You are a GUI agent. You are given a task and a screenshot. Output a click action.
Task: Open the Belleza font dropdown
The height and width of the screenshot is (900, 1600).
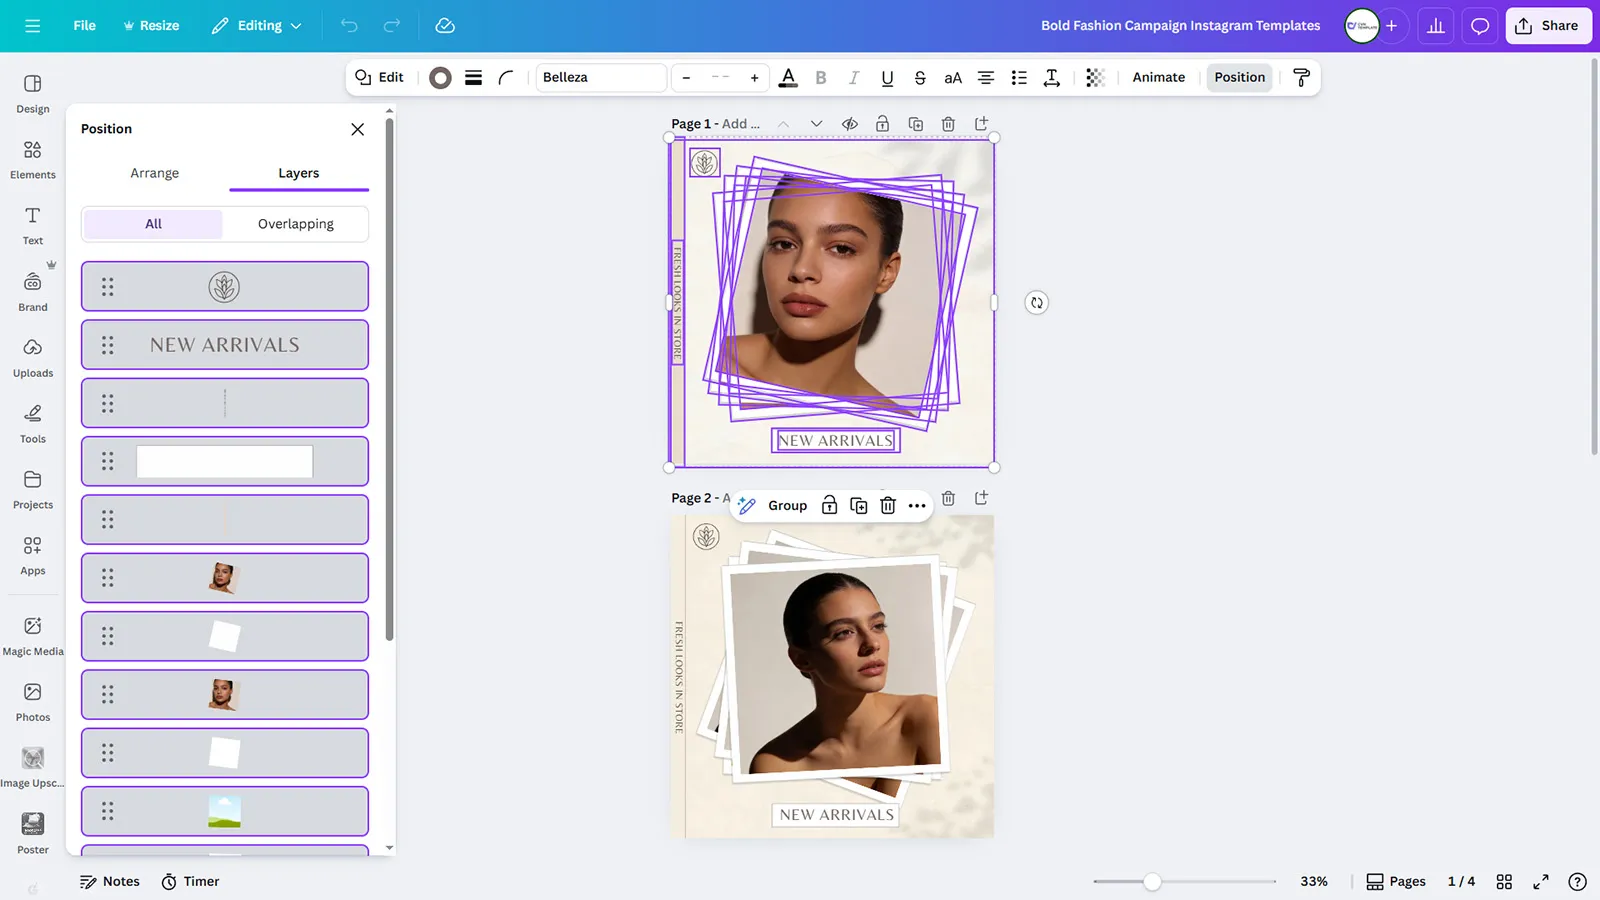[x=600, y=78]
